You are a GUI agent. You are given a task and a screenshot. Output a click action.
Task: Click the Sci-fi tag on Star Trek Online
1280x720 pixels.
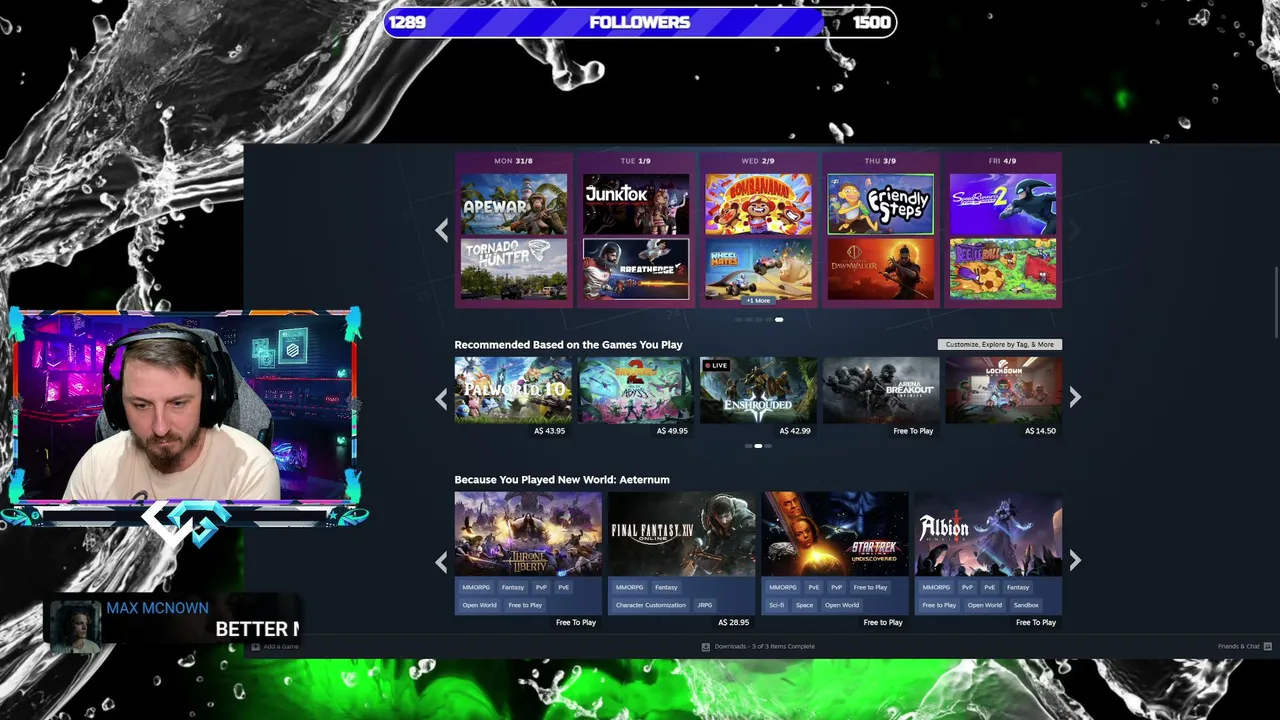click(x=776, y=605)
